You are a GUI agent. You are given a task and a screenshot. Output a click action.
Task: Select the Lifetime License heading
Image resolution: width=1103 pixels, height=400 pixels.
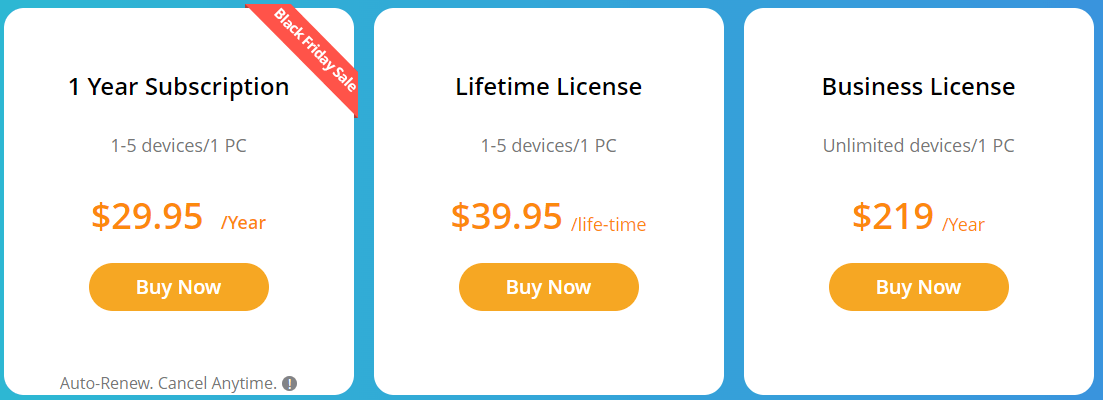[549, 87]
